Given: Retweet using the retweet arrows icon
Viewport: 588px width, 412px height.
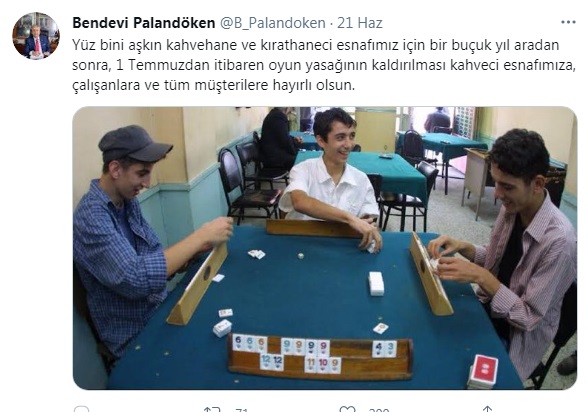Looking at the screenshot, I should [212, 410].
